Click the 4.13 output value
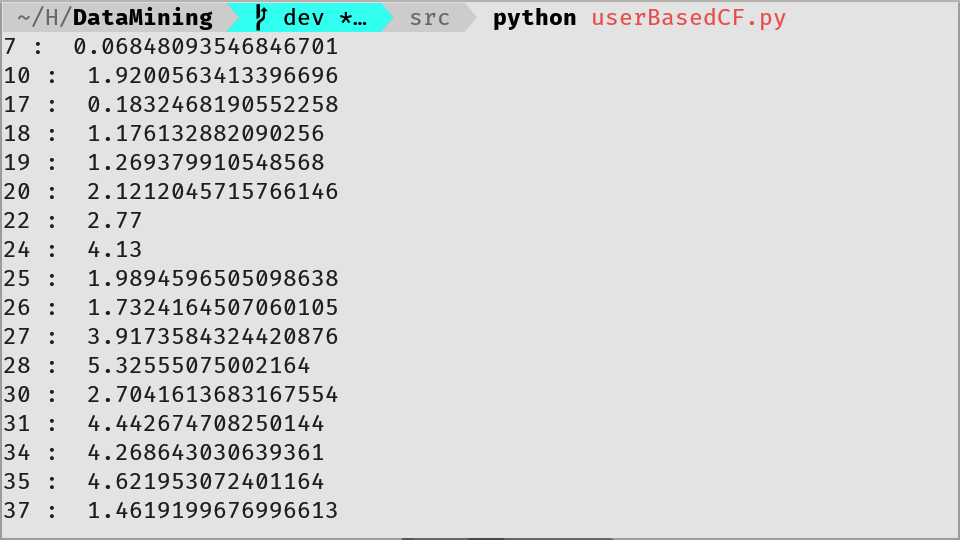 pos(114,250)
